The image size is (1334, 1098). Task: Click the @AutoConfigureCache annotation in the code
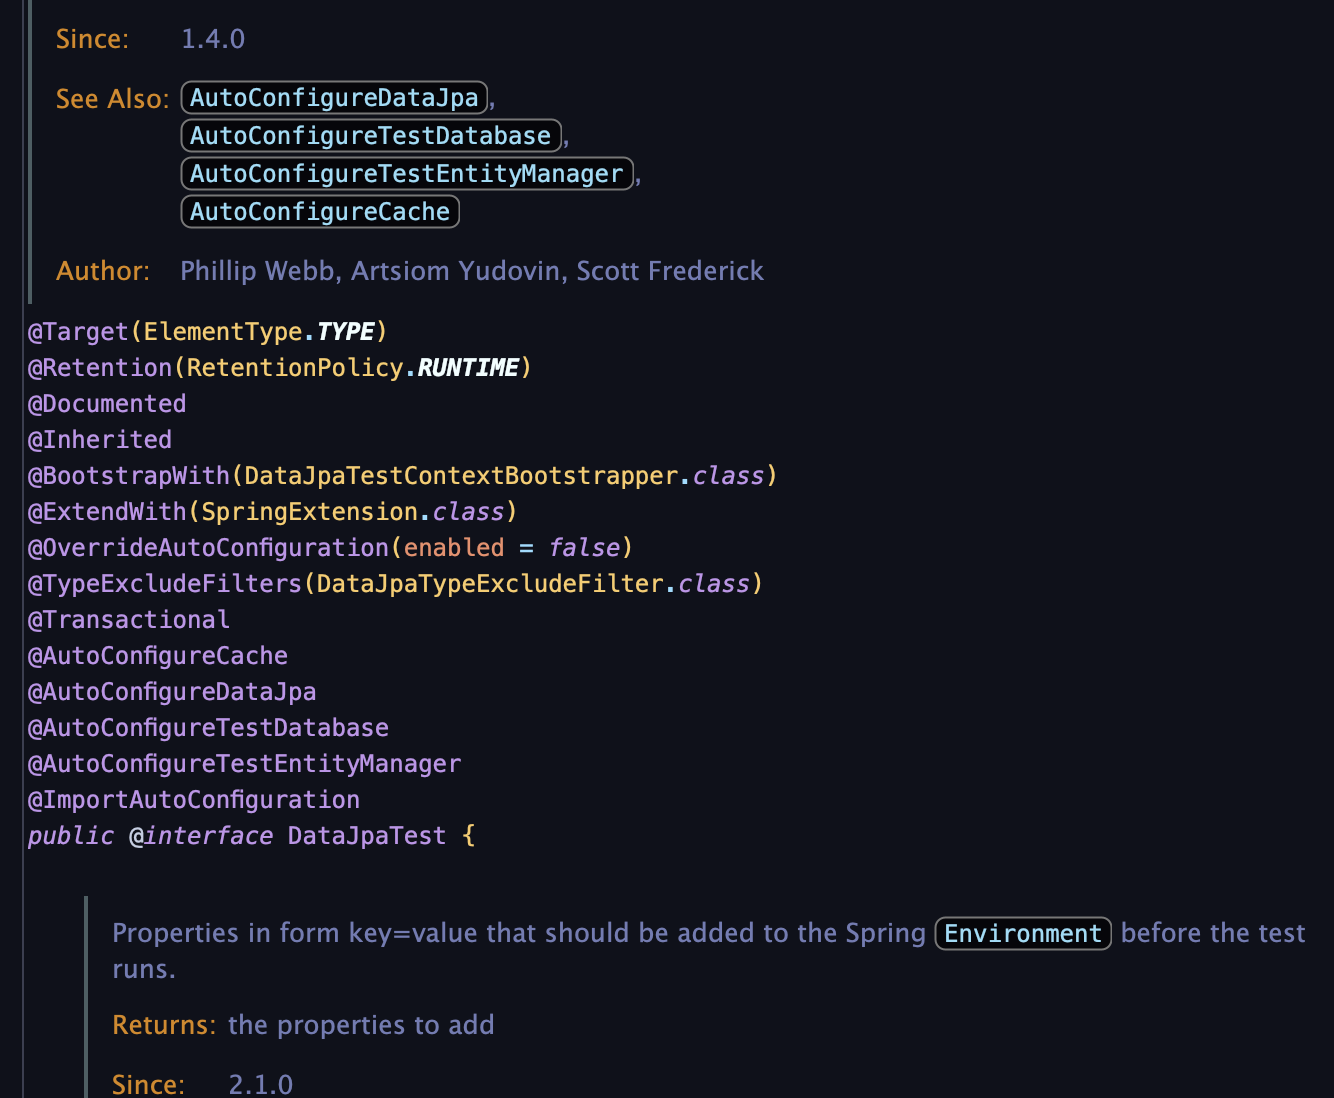[x=158, y=656]
